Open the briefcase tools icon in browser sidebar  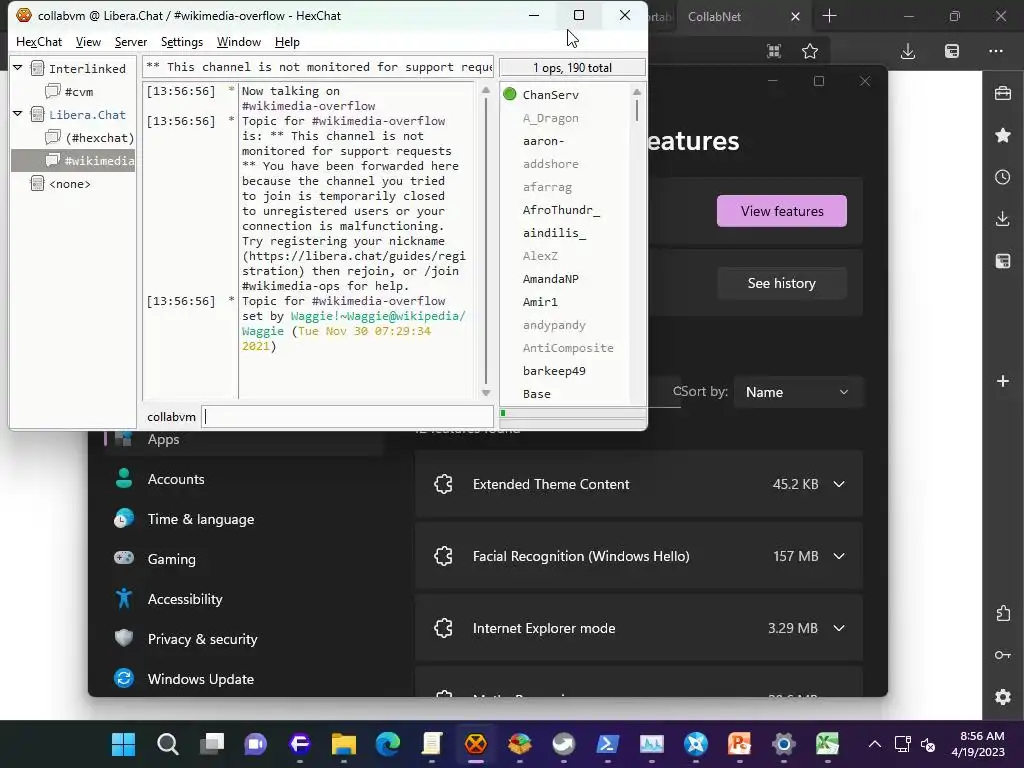click(1003, 93)
